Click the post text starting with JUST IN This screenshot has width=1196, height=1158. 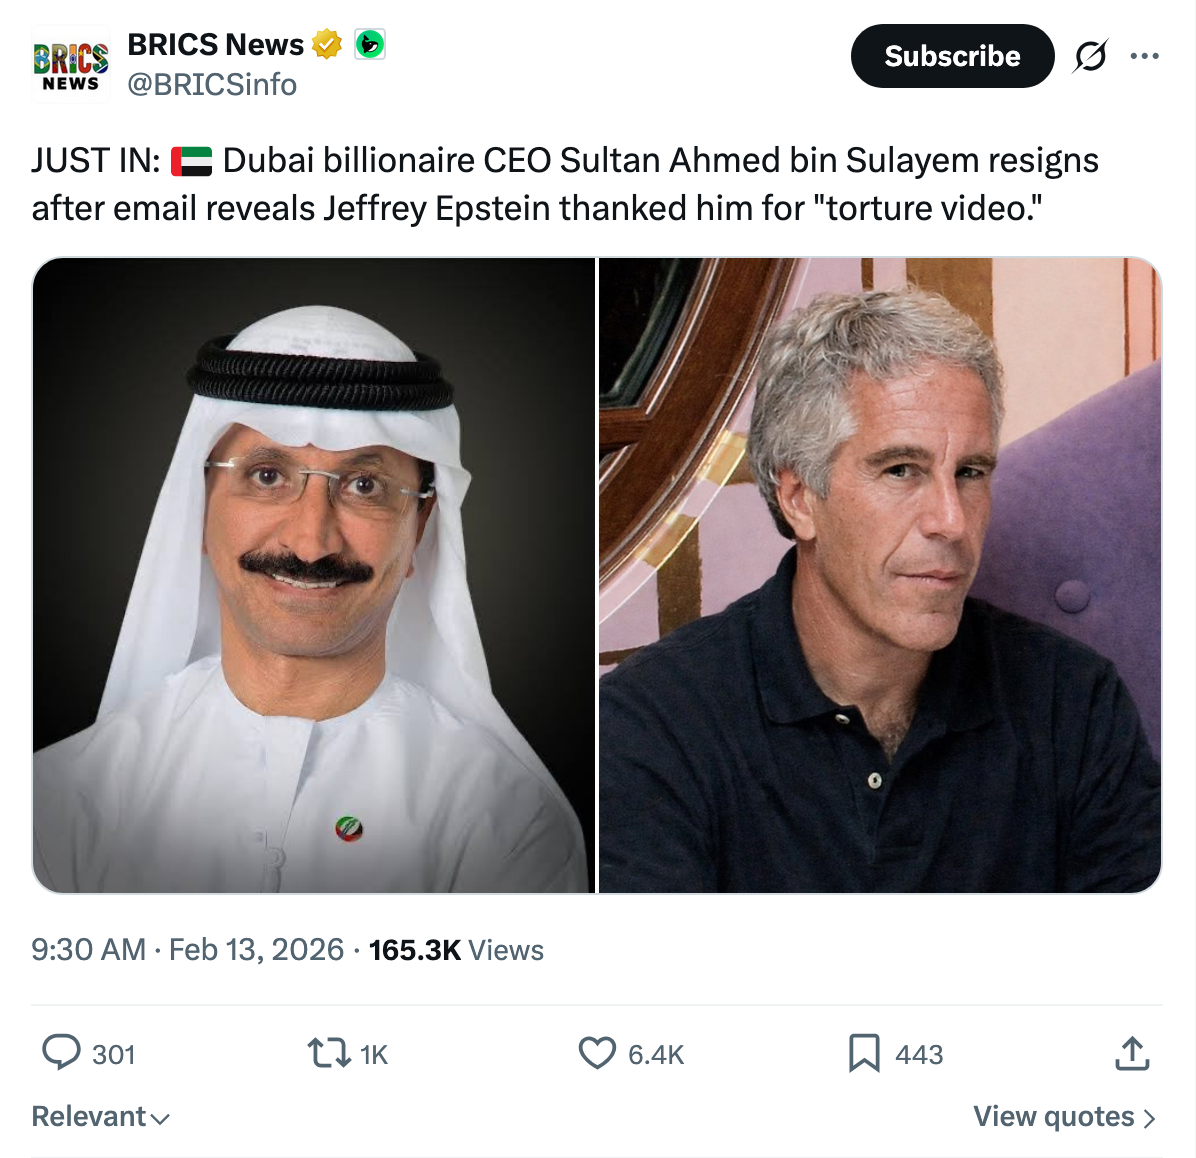tap(565, 184)
